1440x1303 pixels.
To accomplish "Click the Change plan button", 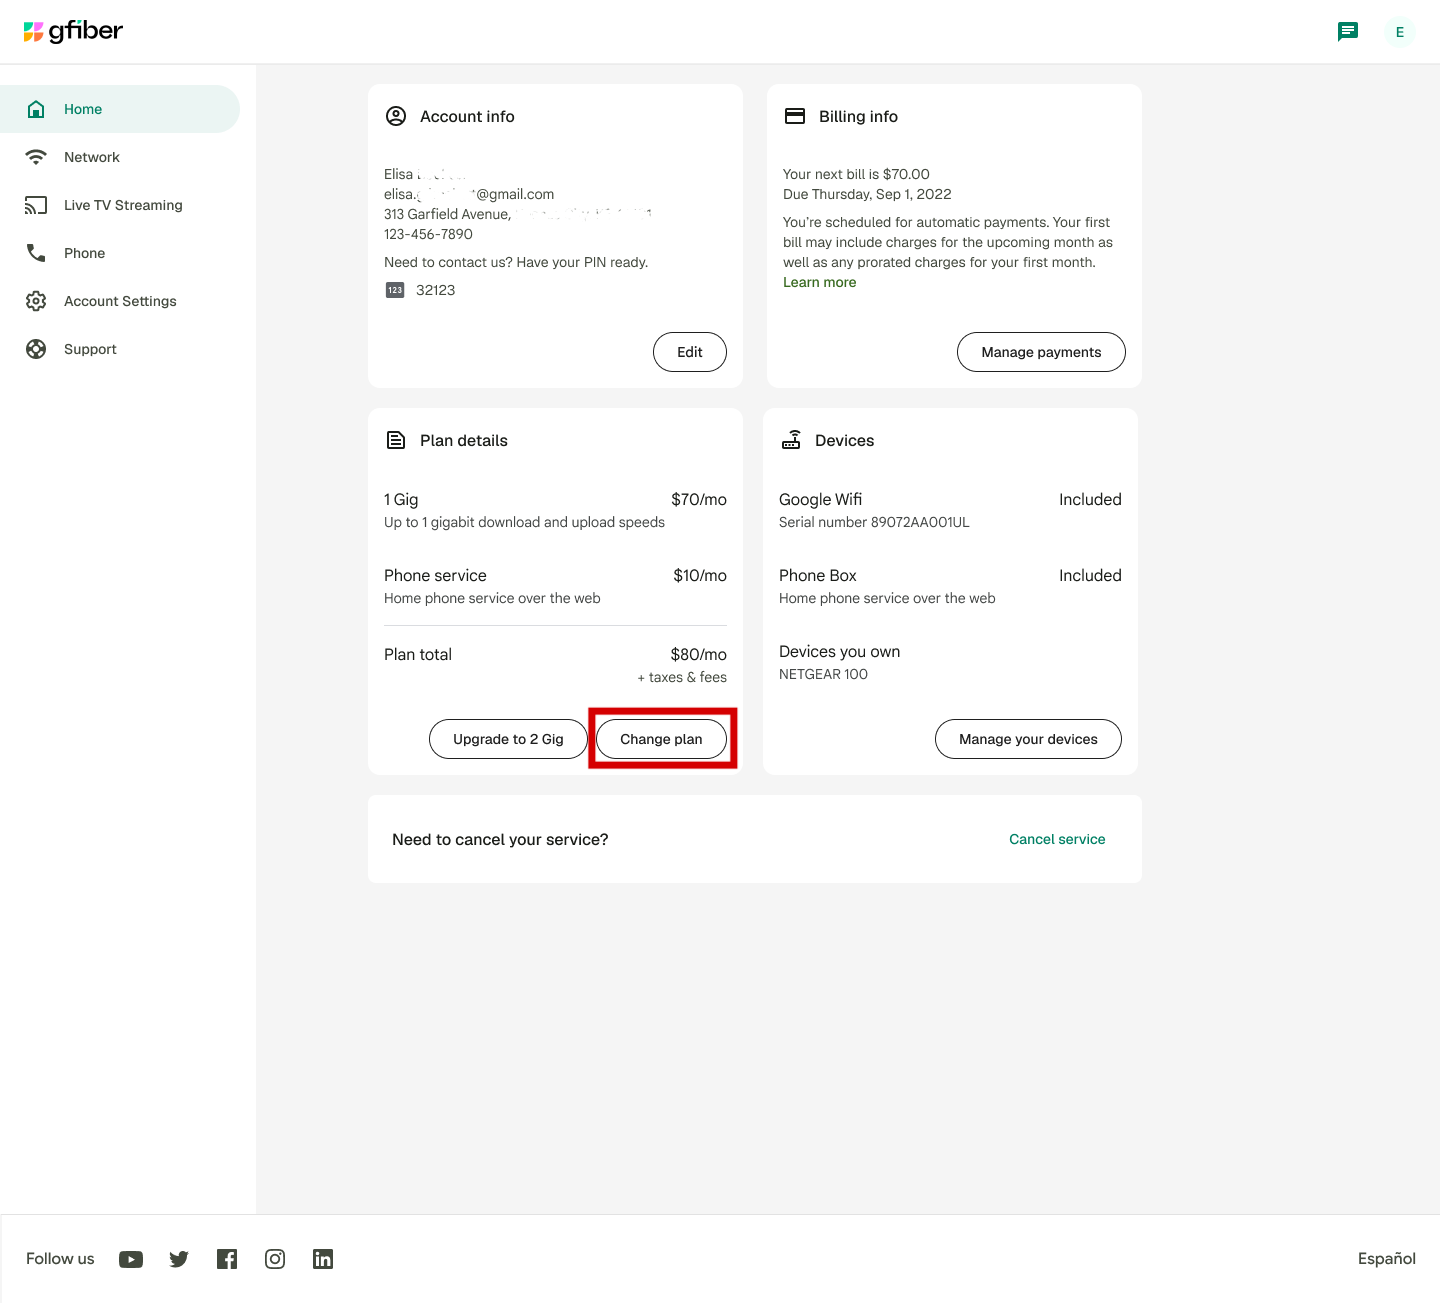I will pyautogui.click(x=661, y=739).
